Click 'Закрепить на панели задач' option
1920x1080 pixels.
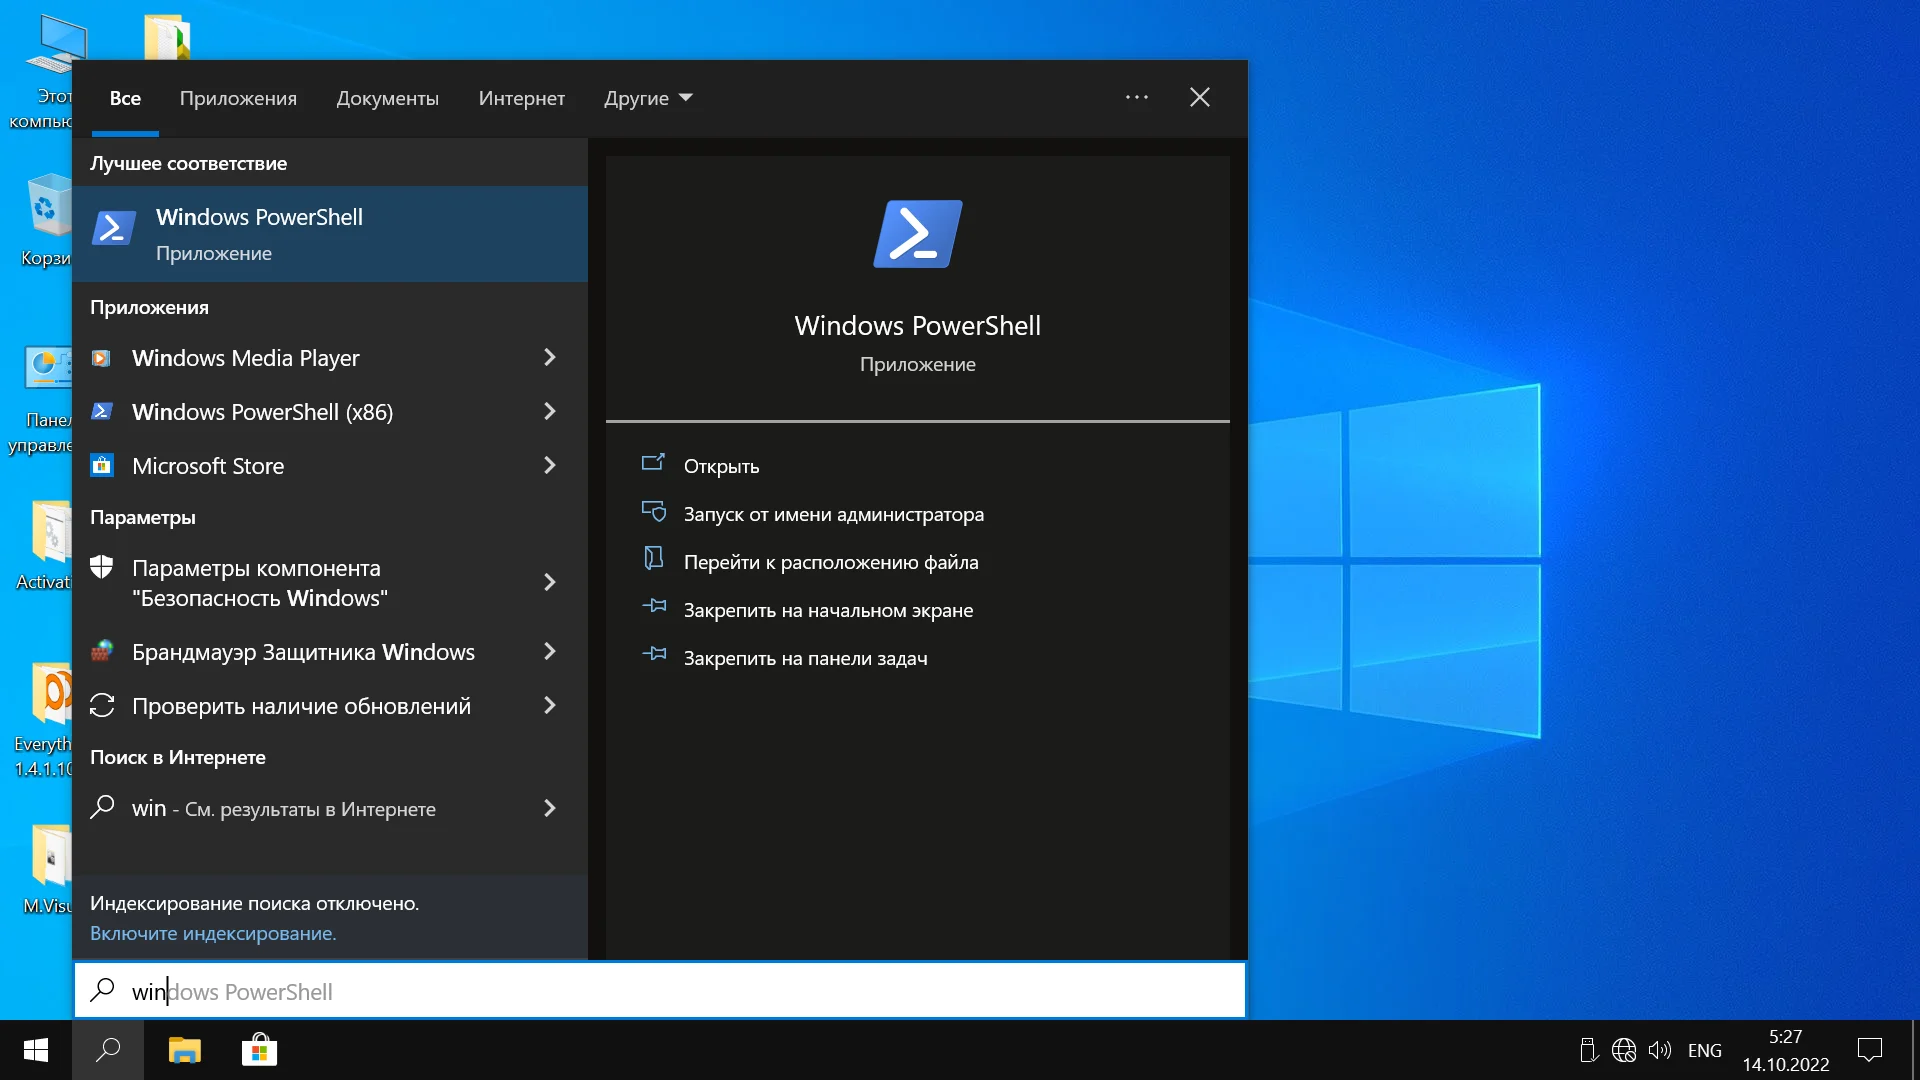(x=806, y=657)
